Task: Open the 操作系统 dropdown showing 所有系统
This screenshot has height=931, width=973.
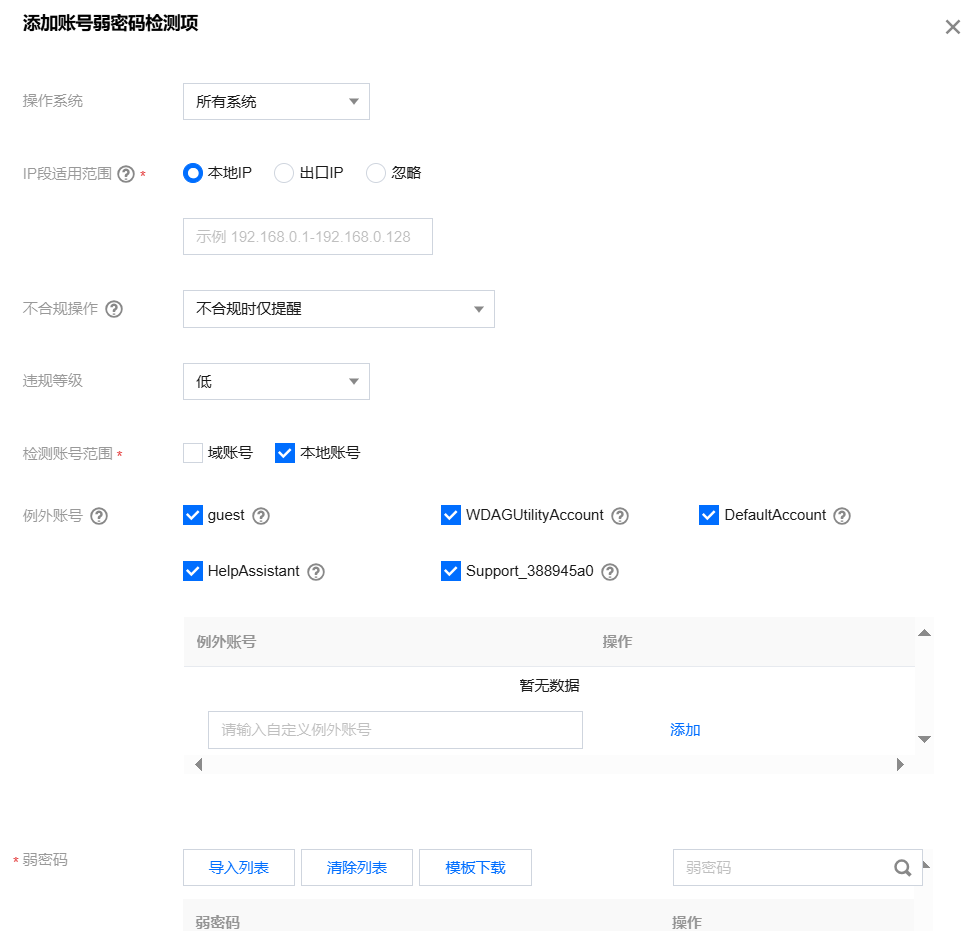Action: click(x=276, y=101)
